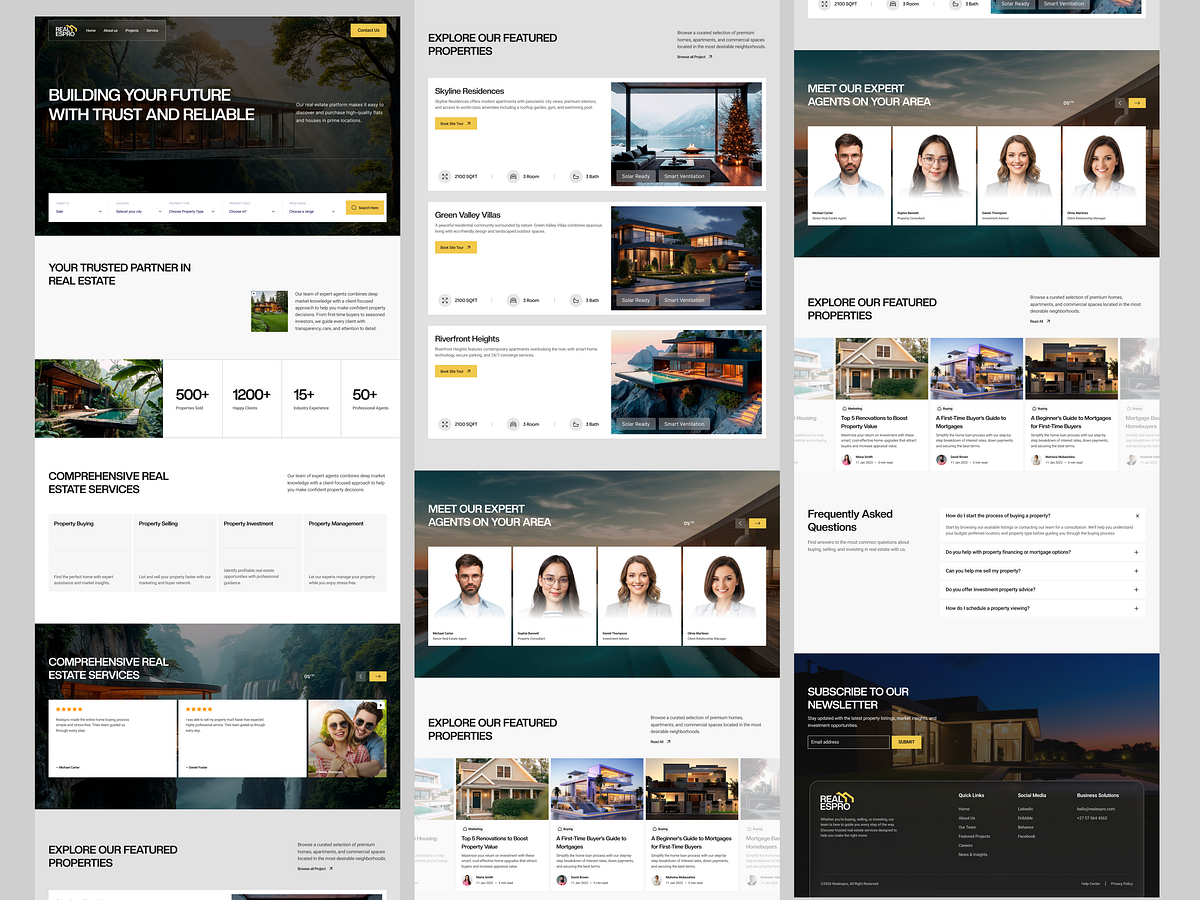Click the bath icon on Green Valley Villas card
Viewport: 1200px width, 900px height.
click(x=576, y=300)
